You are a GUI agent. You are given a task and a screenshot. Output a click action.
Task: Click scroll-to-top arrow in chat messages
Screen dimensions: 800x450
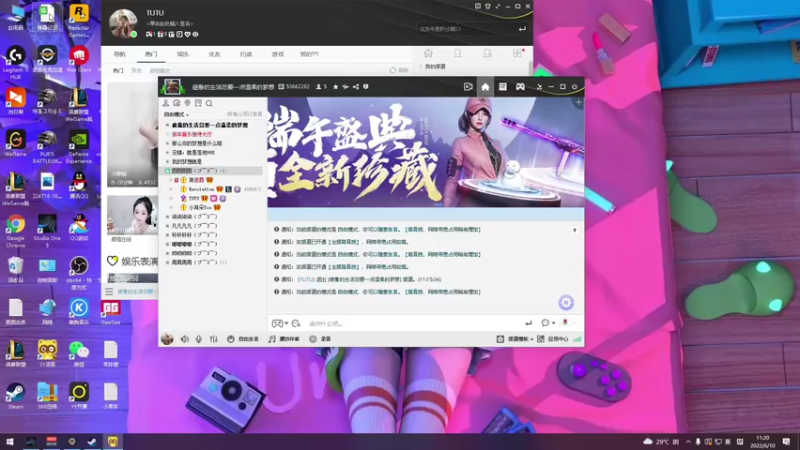574,230
